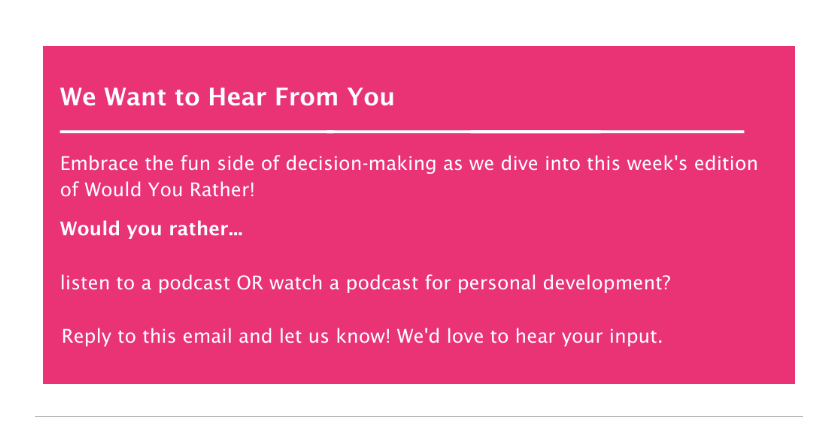
Task: Click the 'of Would You Rather!' text
Action: pyautogui.click(x=158, y=190)
